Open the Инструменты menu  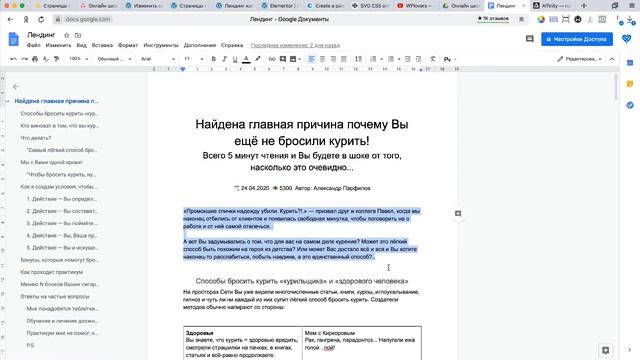click(161, 45)
